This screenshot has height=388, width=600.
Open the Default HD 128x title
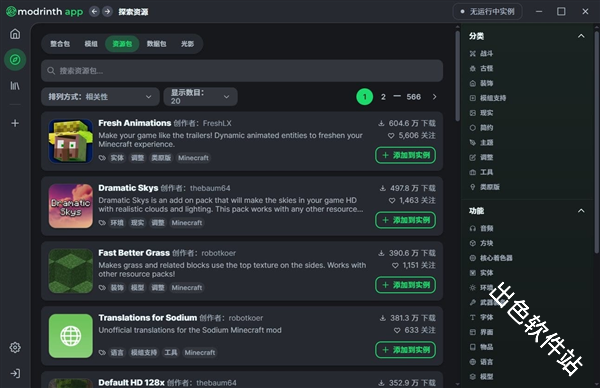point(131,383)
